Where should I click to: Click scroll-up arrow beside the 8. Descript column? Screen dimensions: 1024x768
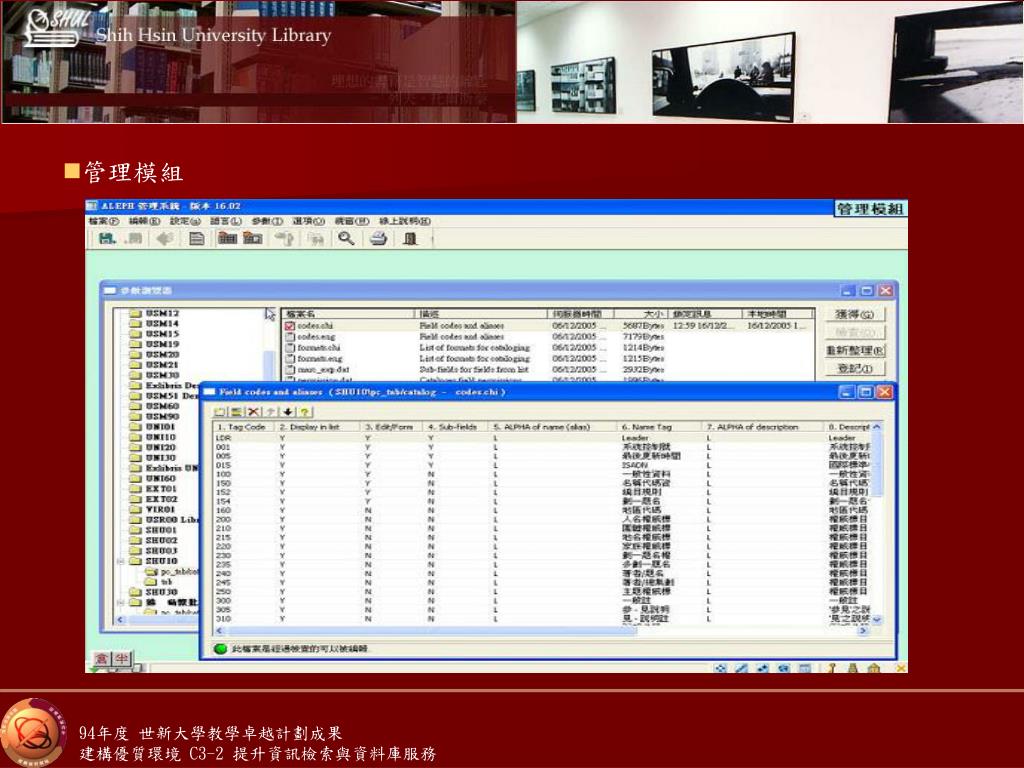(876, 426)
